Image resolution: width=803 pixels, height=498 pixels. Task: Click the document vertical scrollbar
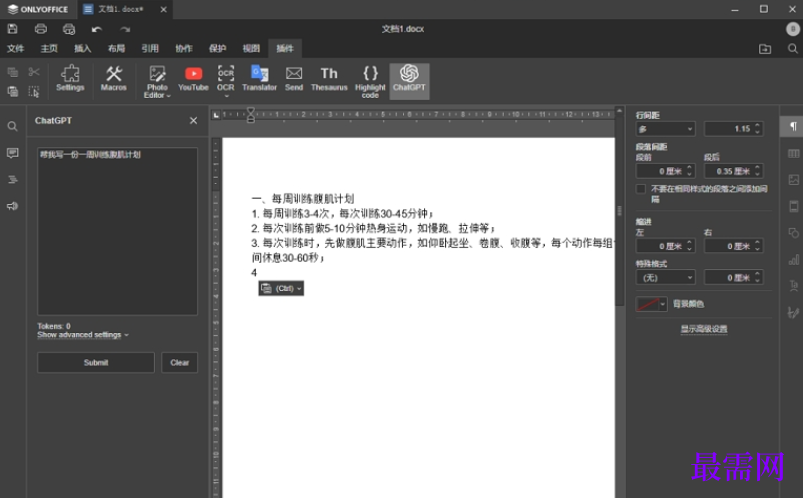pyautogui.click(x=619, y=211)
